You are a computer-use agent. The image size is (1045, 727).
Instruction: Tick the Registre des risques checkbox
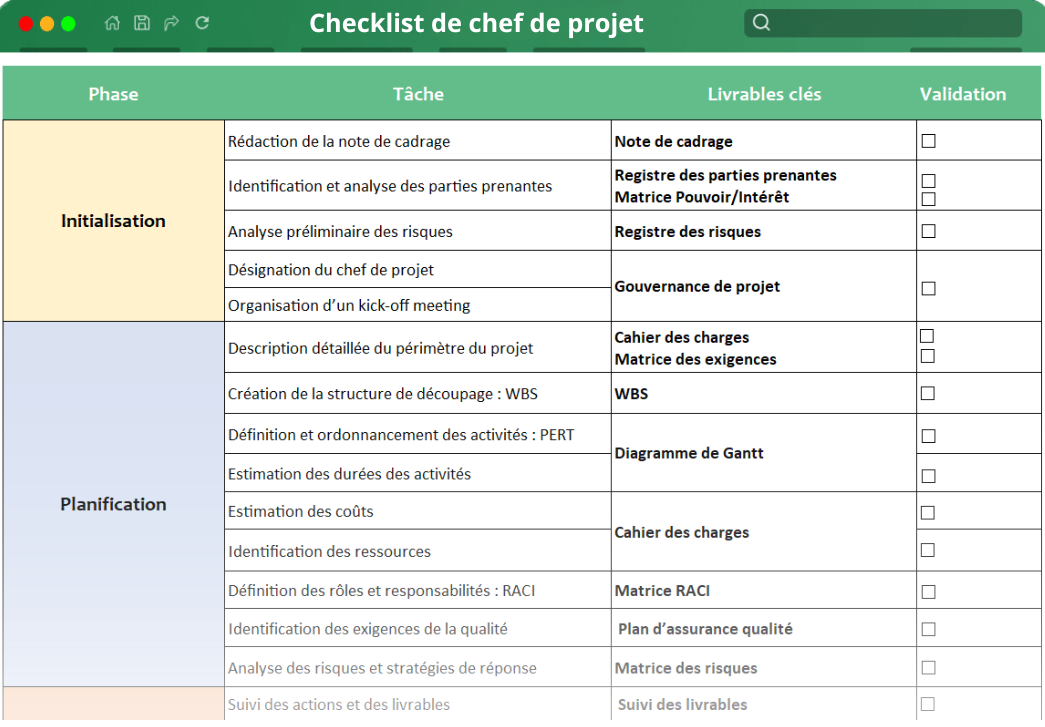[928, 231]
